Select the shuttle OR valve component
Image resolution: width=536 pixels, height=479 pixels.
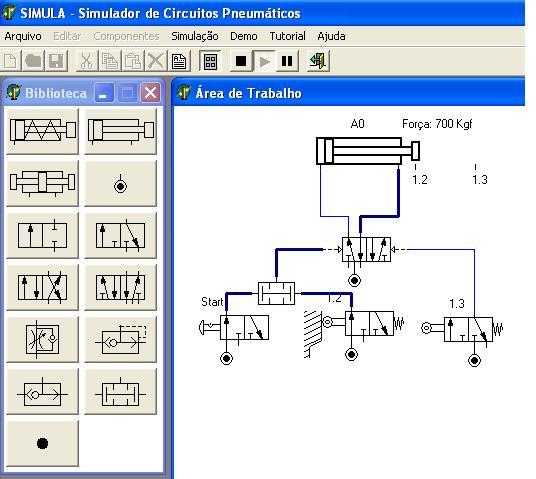point(42,391)
